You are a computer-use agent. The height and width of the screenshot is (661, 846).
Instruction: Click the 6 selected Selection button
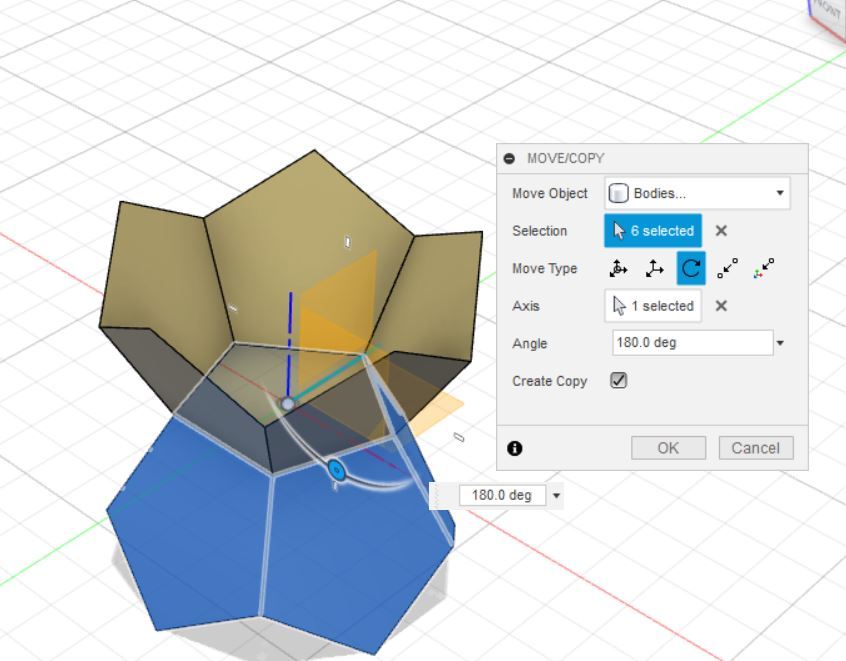pyautogui.click(x=653, y=231)
